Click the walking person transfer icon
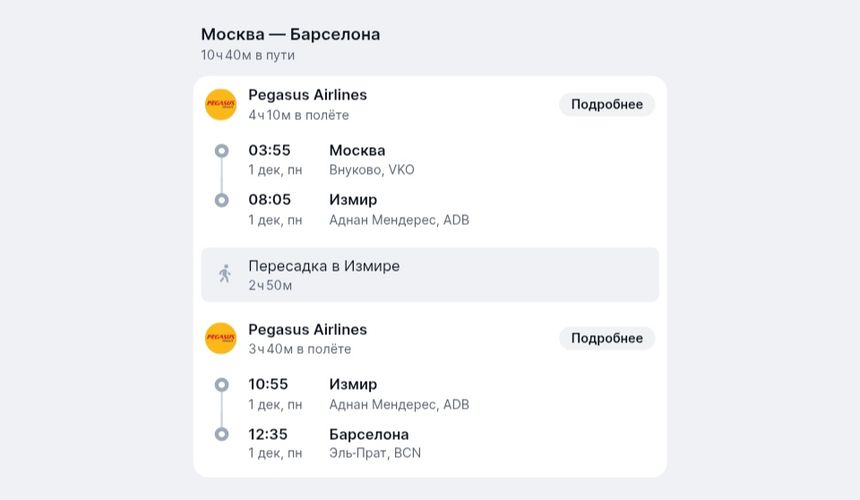Screen dimensions: 860x500 point(225,274)
